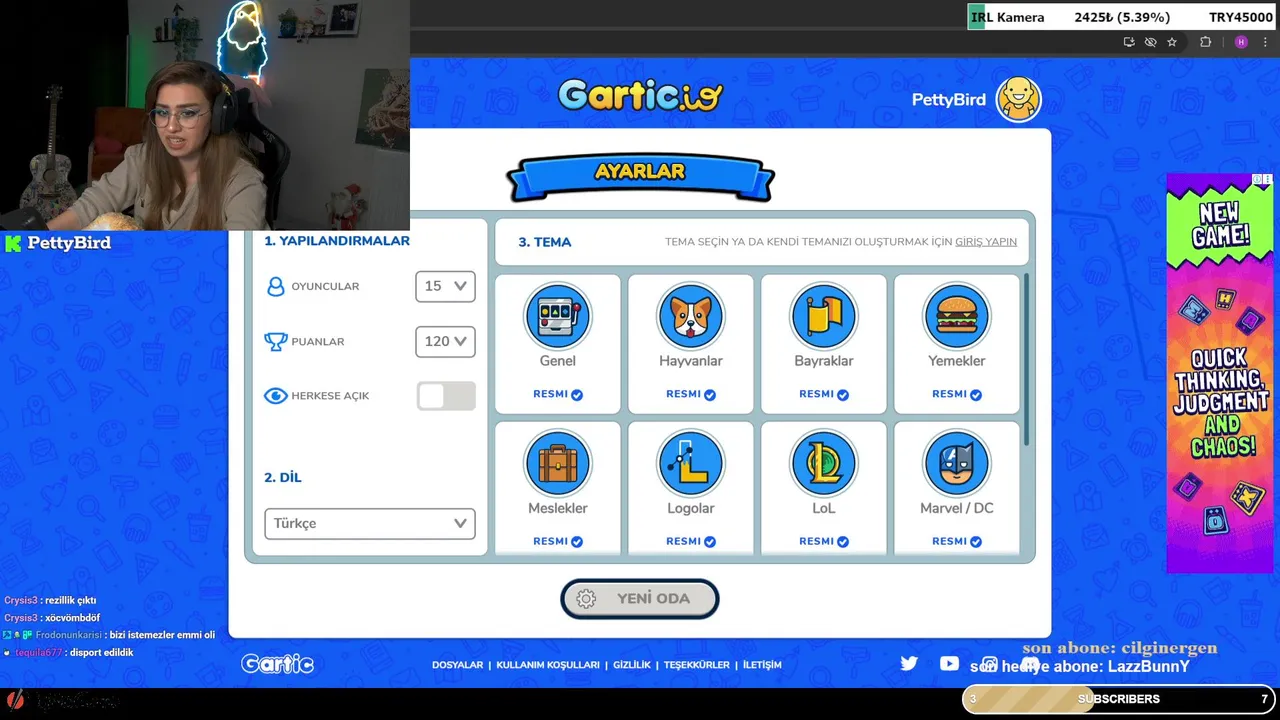Click chat message 'rezillik çıktı'
The height and width of the screenshot is (720, 1280).
click(71, 600)
